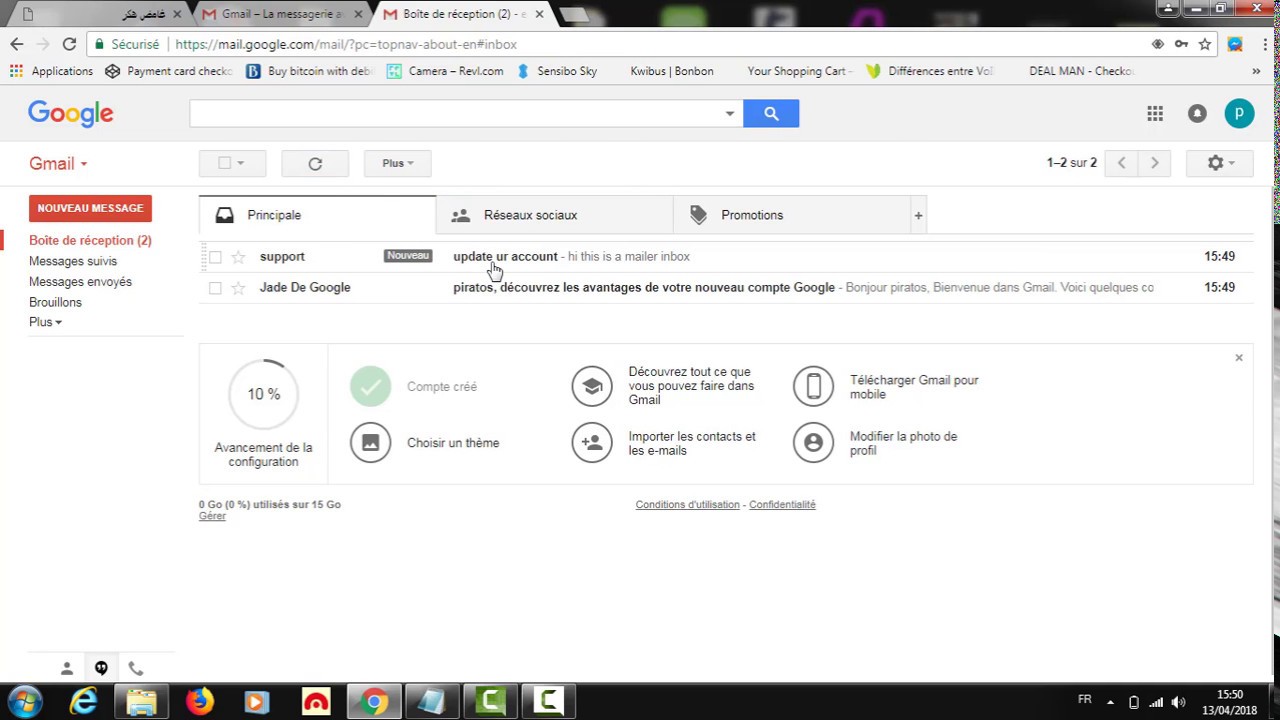Toggle the select-all checkbox in toolbar
This screenshot has width=1280, height=720.
(x=224, y=163)
